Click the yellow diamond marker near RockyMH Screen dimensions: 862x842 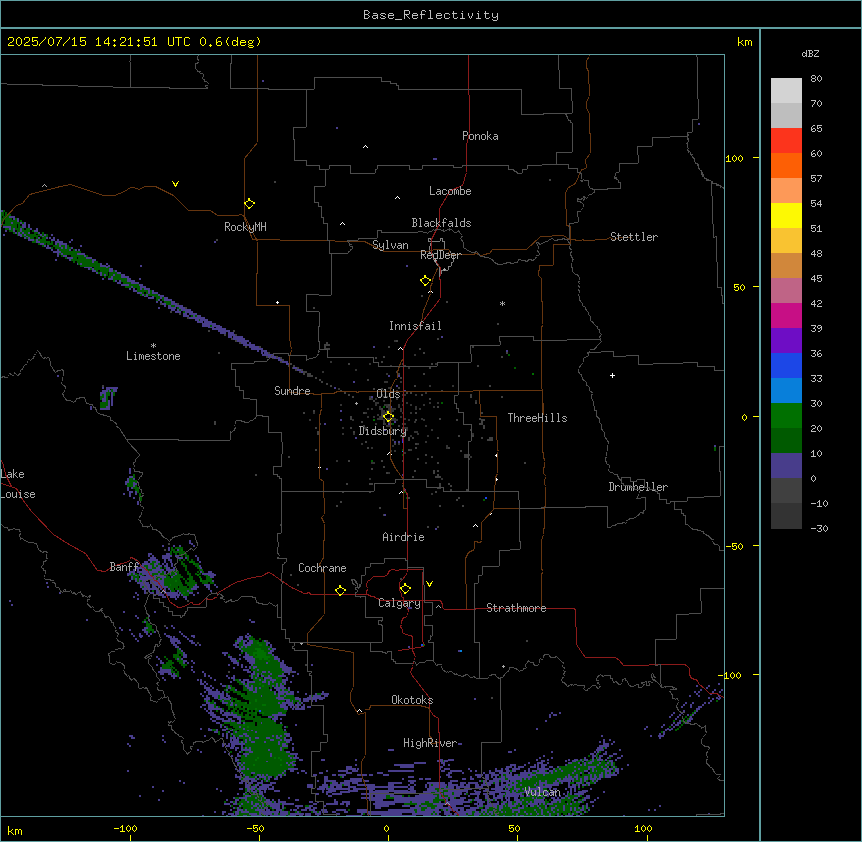pos(249,204)
